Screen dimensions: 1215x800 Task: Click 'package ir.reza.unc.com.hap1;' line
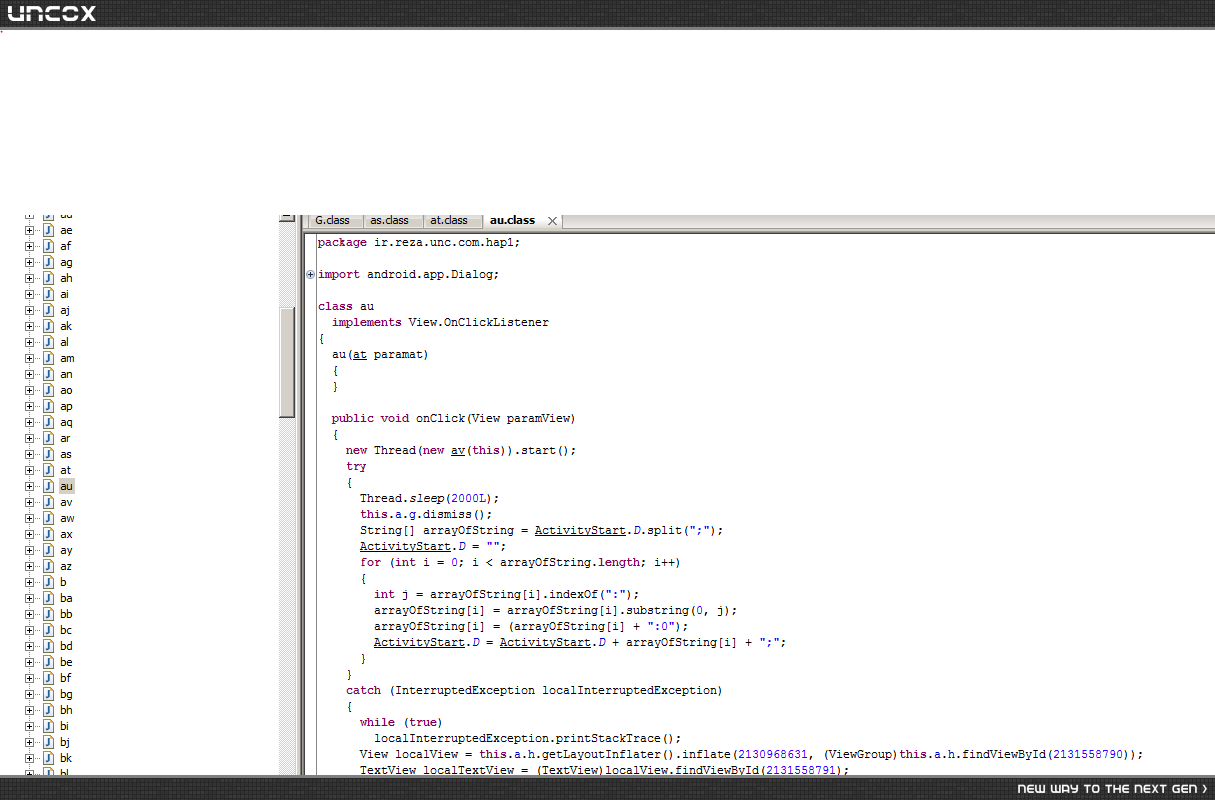pyautogui.click(x=419, y=242)
